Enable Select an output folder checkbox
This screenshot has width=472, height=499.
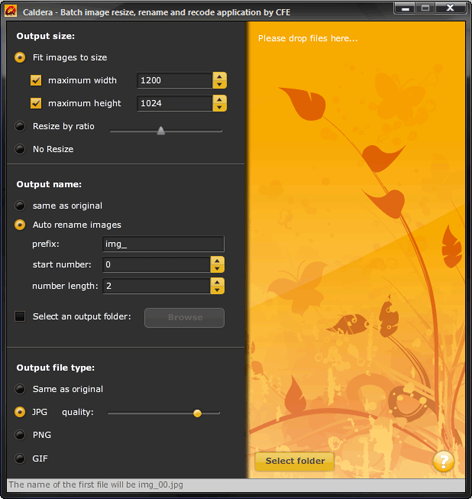(x=20, y=316)
